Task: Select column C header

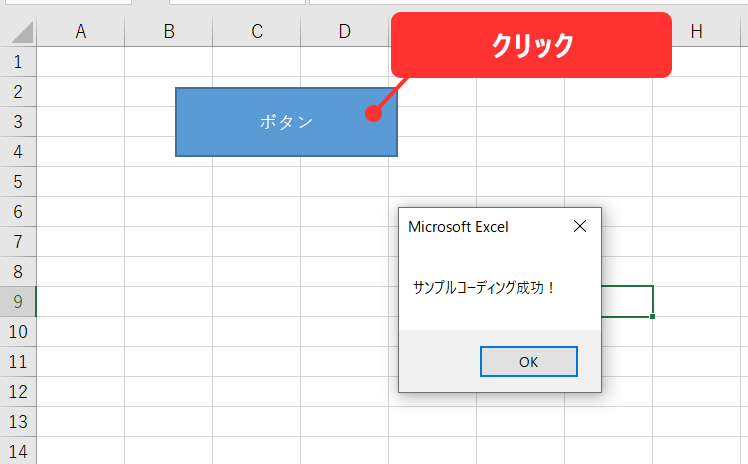Action: [257, 32]
